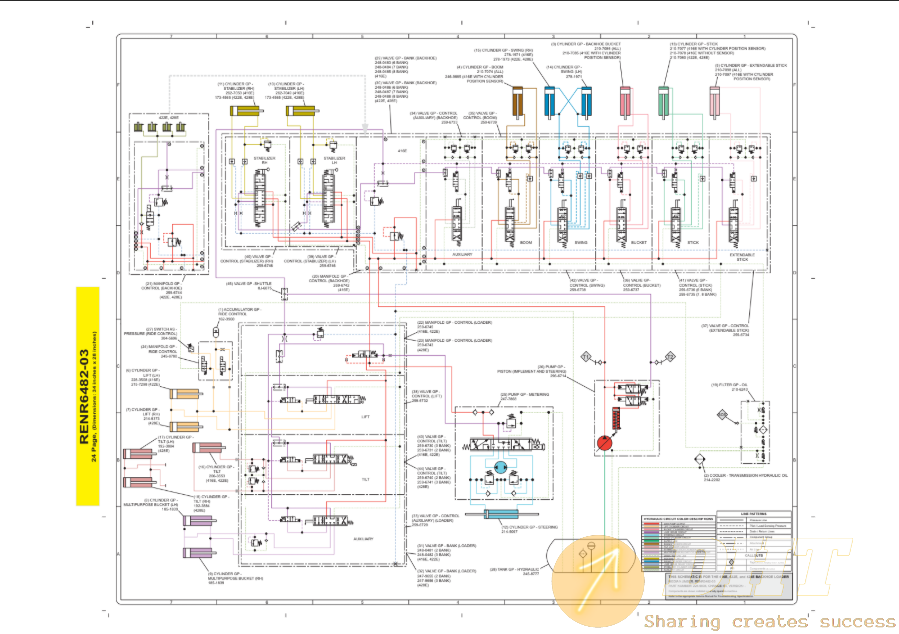This screenshot has width=899, height=634.
Task: Click the Pump GP - Metering callout
Action: click(525, 397)
